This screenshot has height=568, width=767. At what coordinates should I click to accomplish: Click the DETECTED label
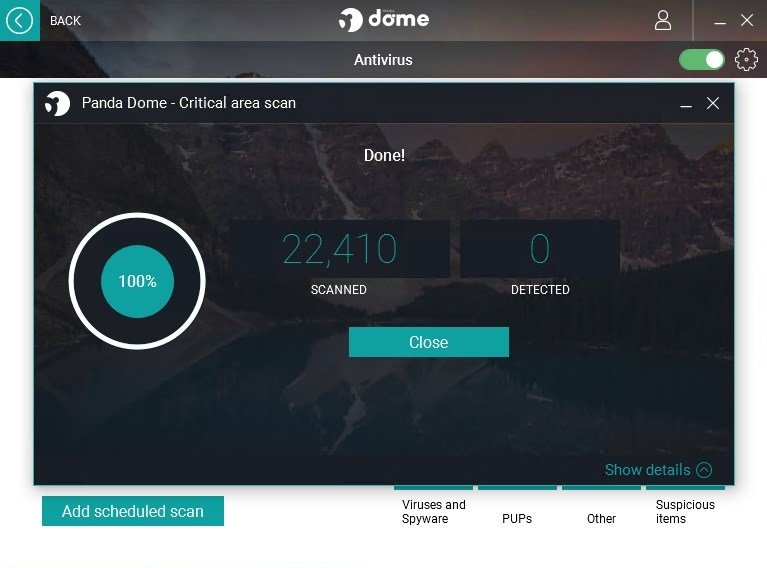[540, 290]
